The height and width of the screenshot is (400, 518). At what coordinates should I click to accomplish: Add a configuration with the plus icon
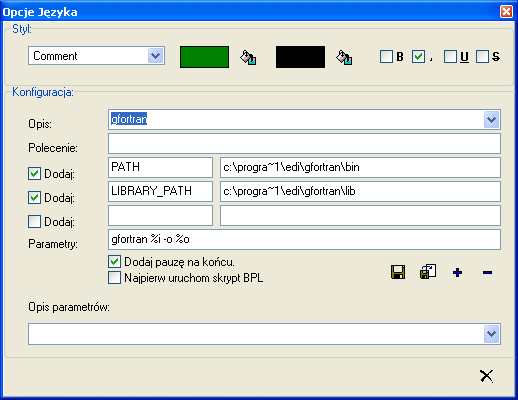457,273
